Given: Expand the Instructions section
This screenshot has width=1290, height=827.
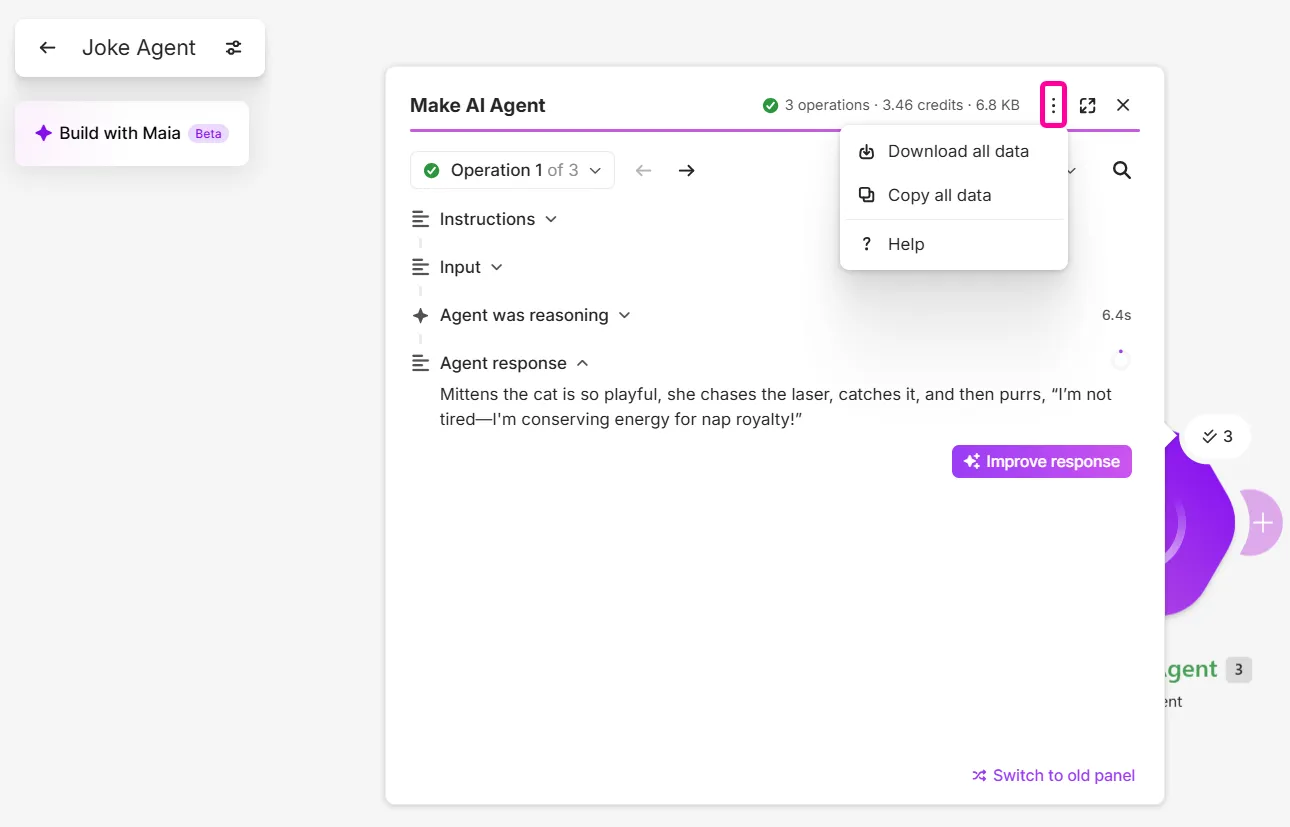Looking at the screenshot, I should pos(485,219).
